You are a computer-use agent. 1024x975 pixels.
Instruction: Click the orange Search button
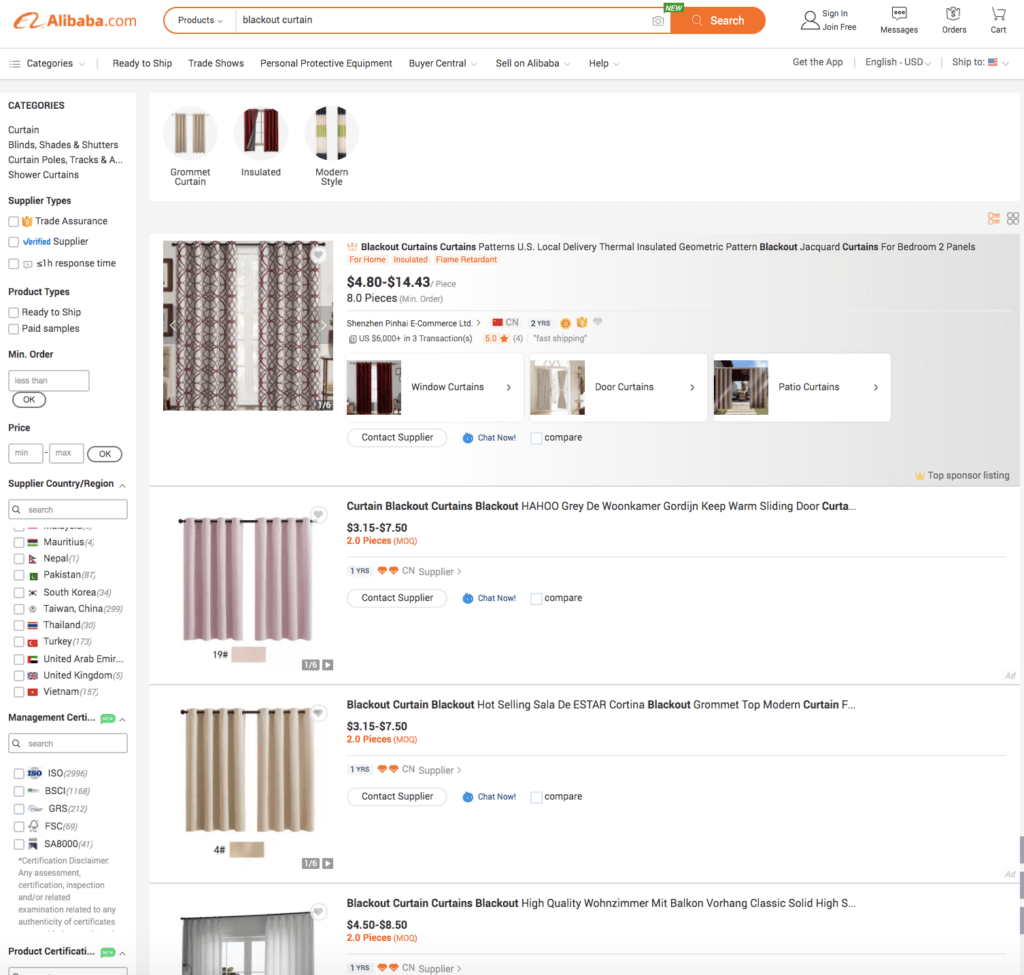[x=718, y=20]
